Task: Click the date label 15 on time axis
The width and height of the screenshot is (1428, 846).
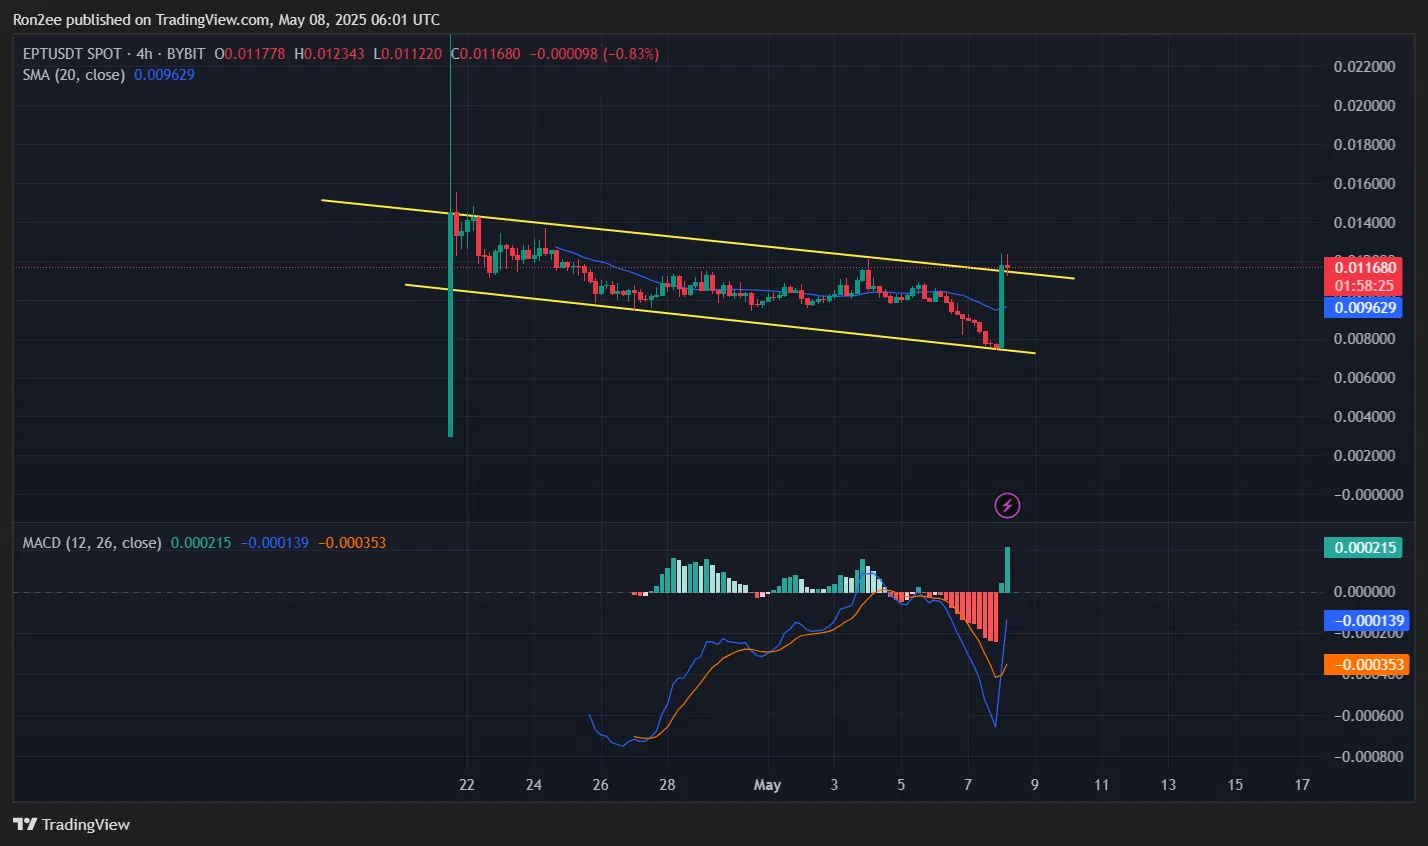Action: pyautogui.click(x=1235, y=785)
